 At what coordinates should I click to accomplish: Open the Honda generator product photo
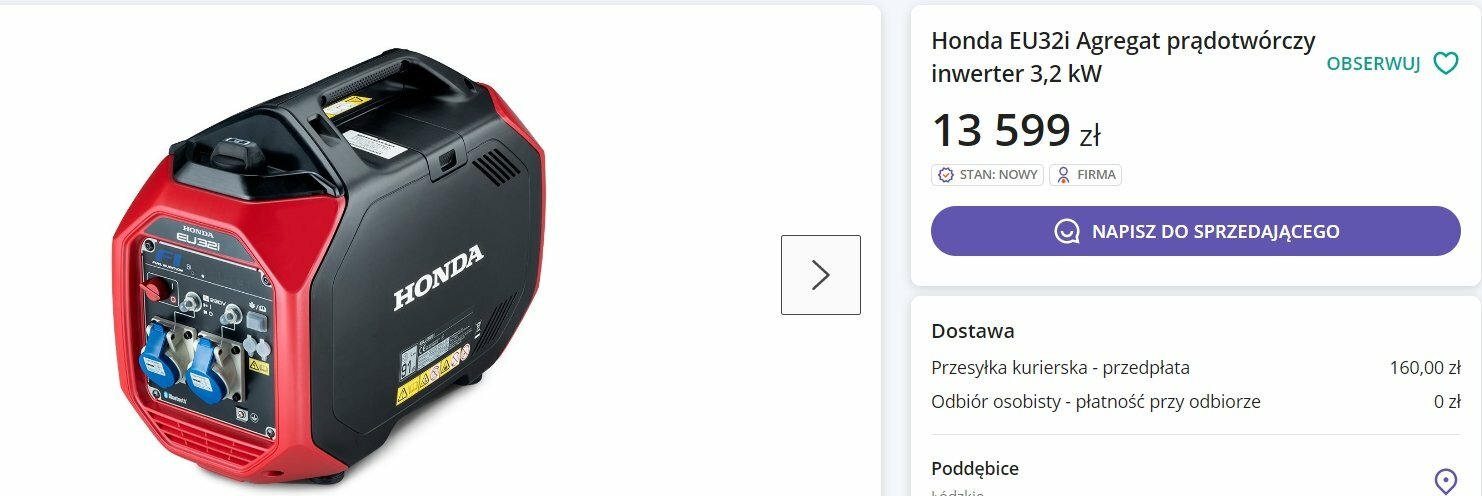point(330,265)
